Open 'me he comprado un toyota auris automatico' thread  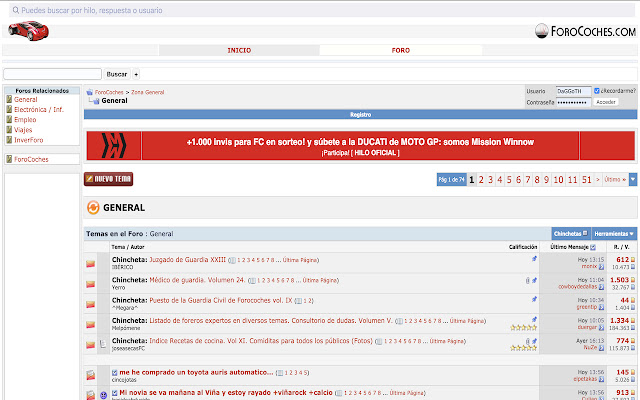point(196,372)
